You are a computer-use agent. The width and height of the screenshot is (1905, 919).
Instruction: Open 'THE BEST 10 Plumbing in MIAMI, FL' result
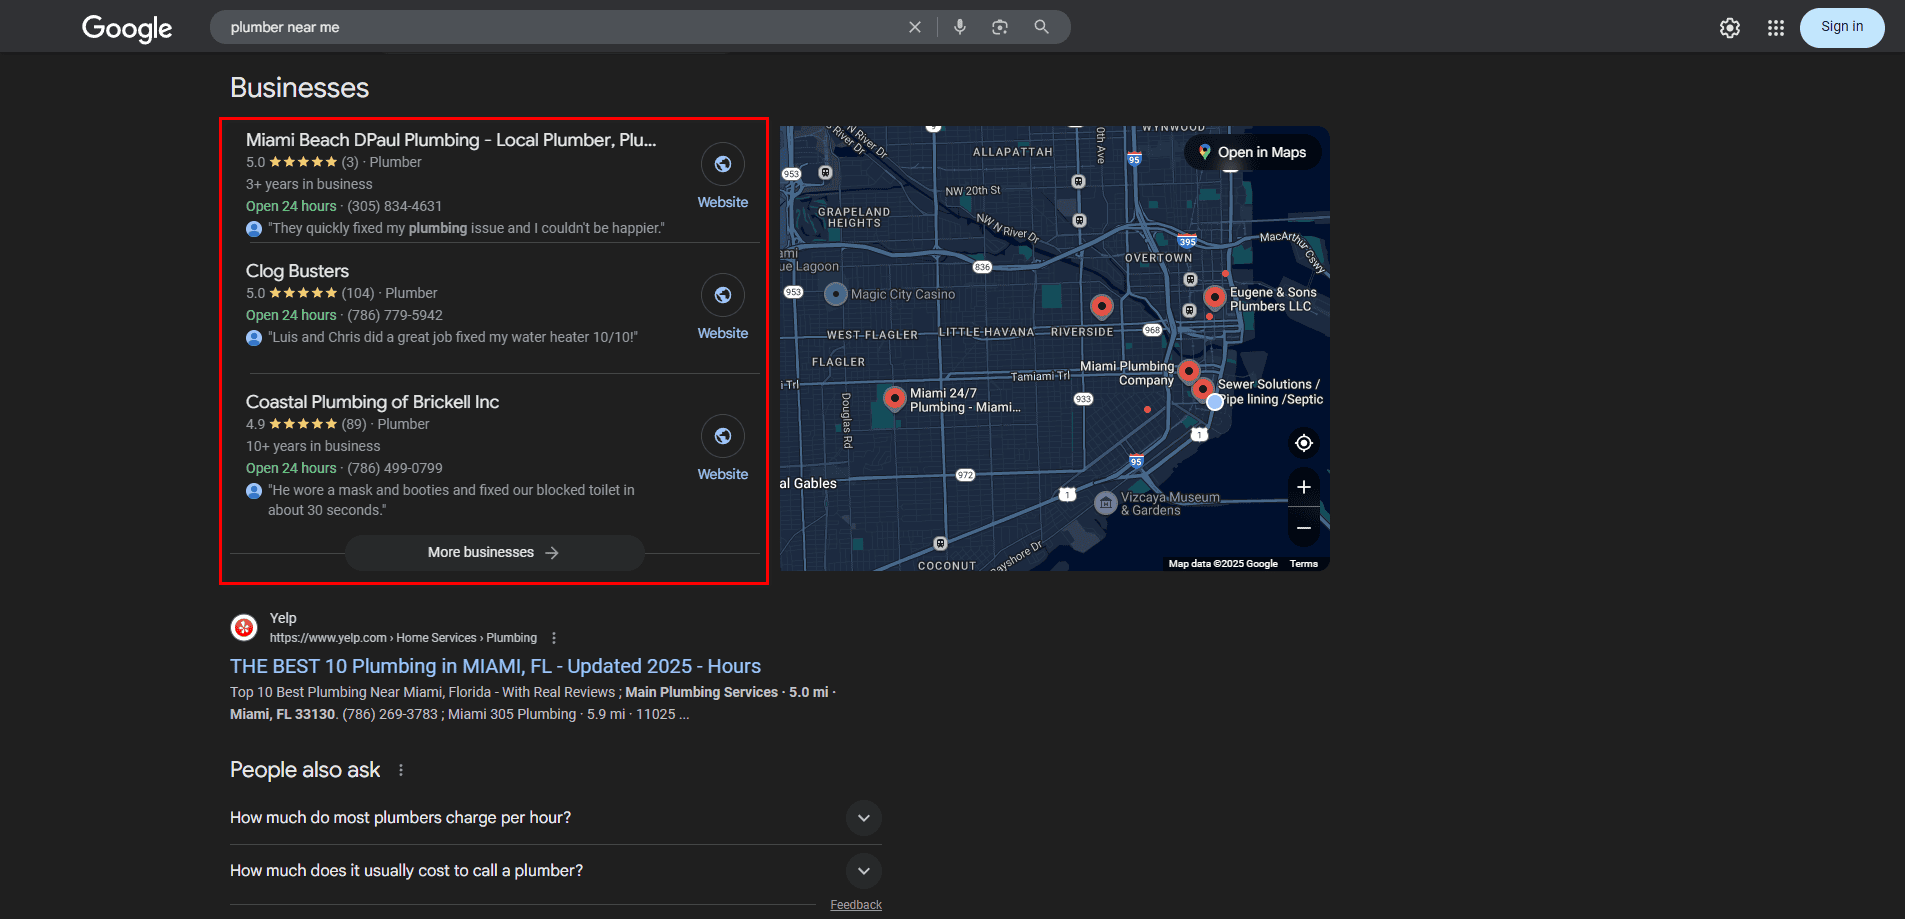495,666
